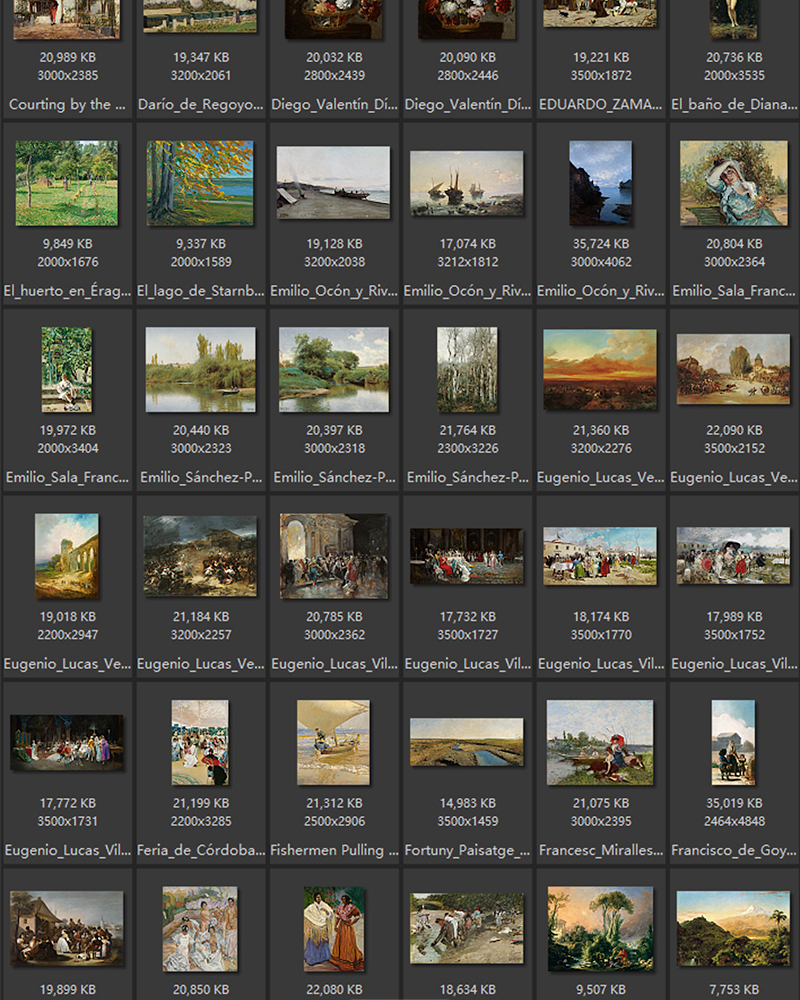Select the Emilio_Ocón ships thumbnail with 3212x1812 dimensions

(466, 183)
